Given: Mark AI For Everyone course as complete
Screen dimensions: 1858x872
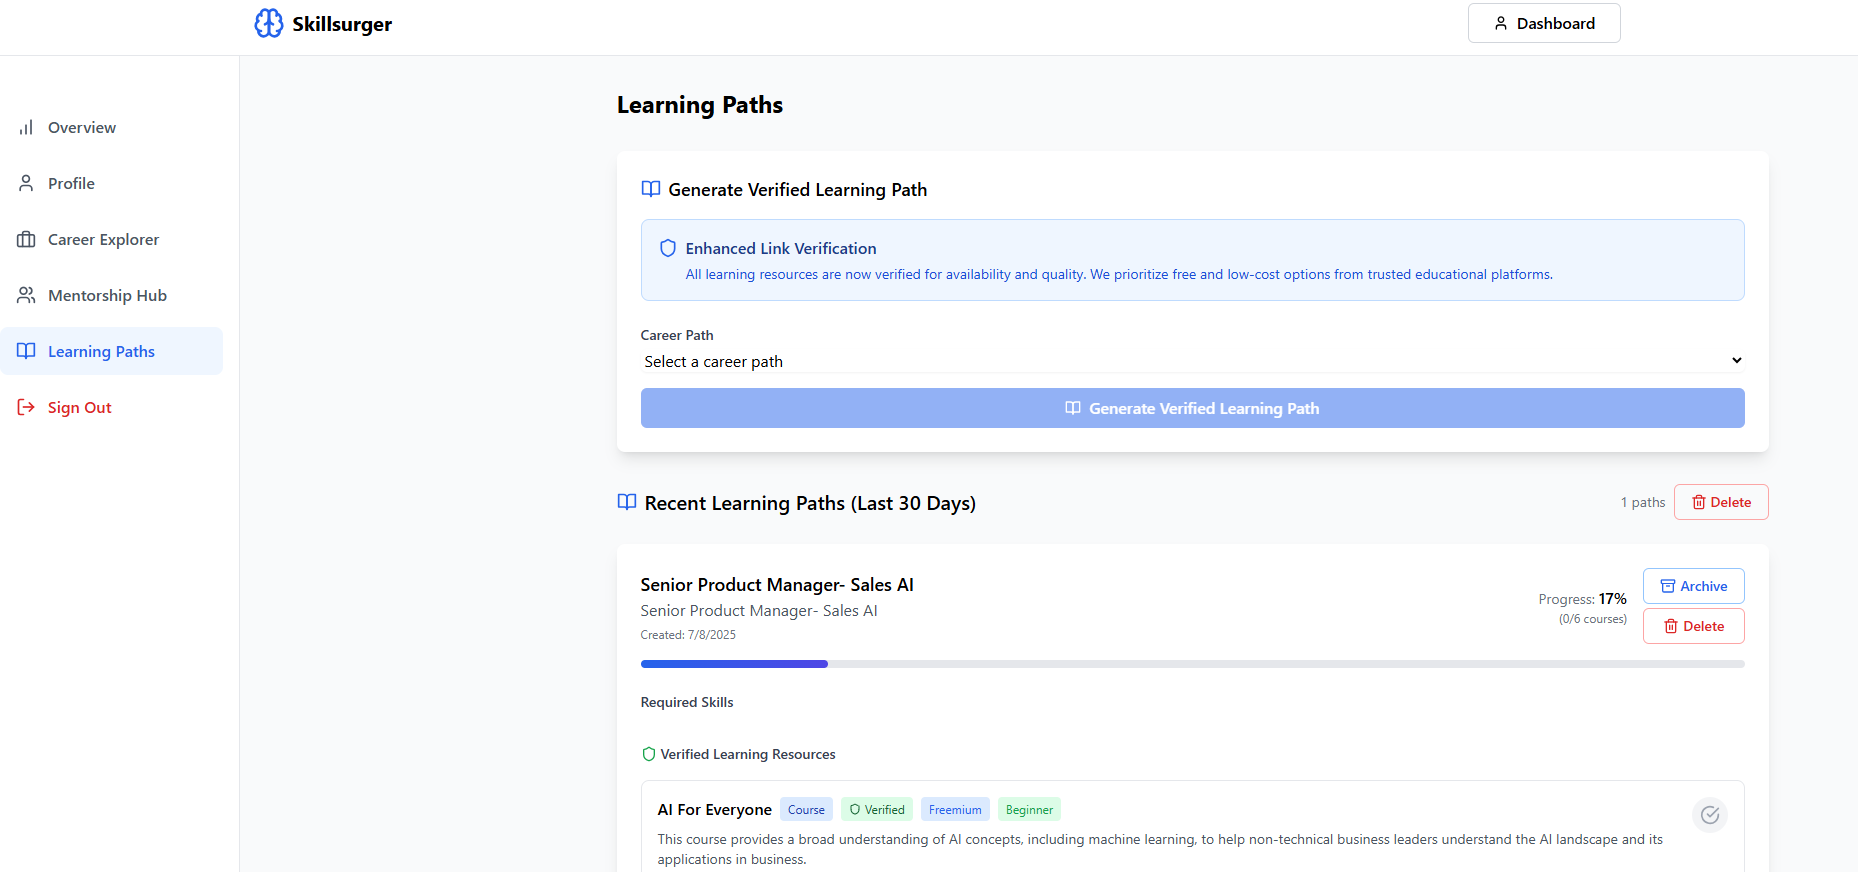Looking at the screenshot, I should coord(1710,815).
